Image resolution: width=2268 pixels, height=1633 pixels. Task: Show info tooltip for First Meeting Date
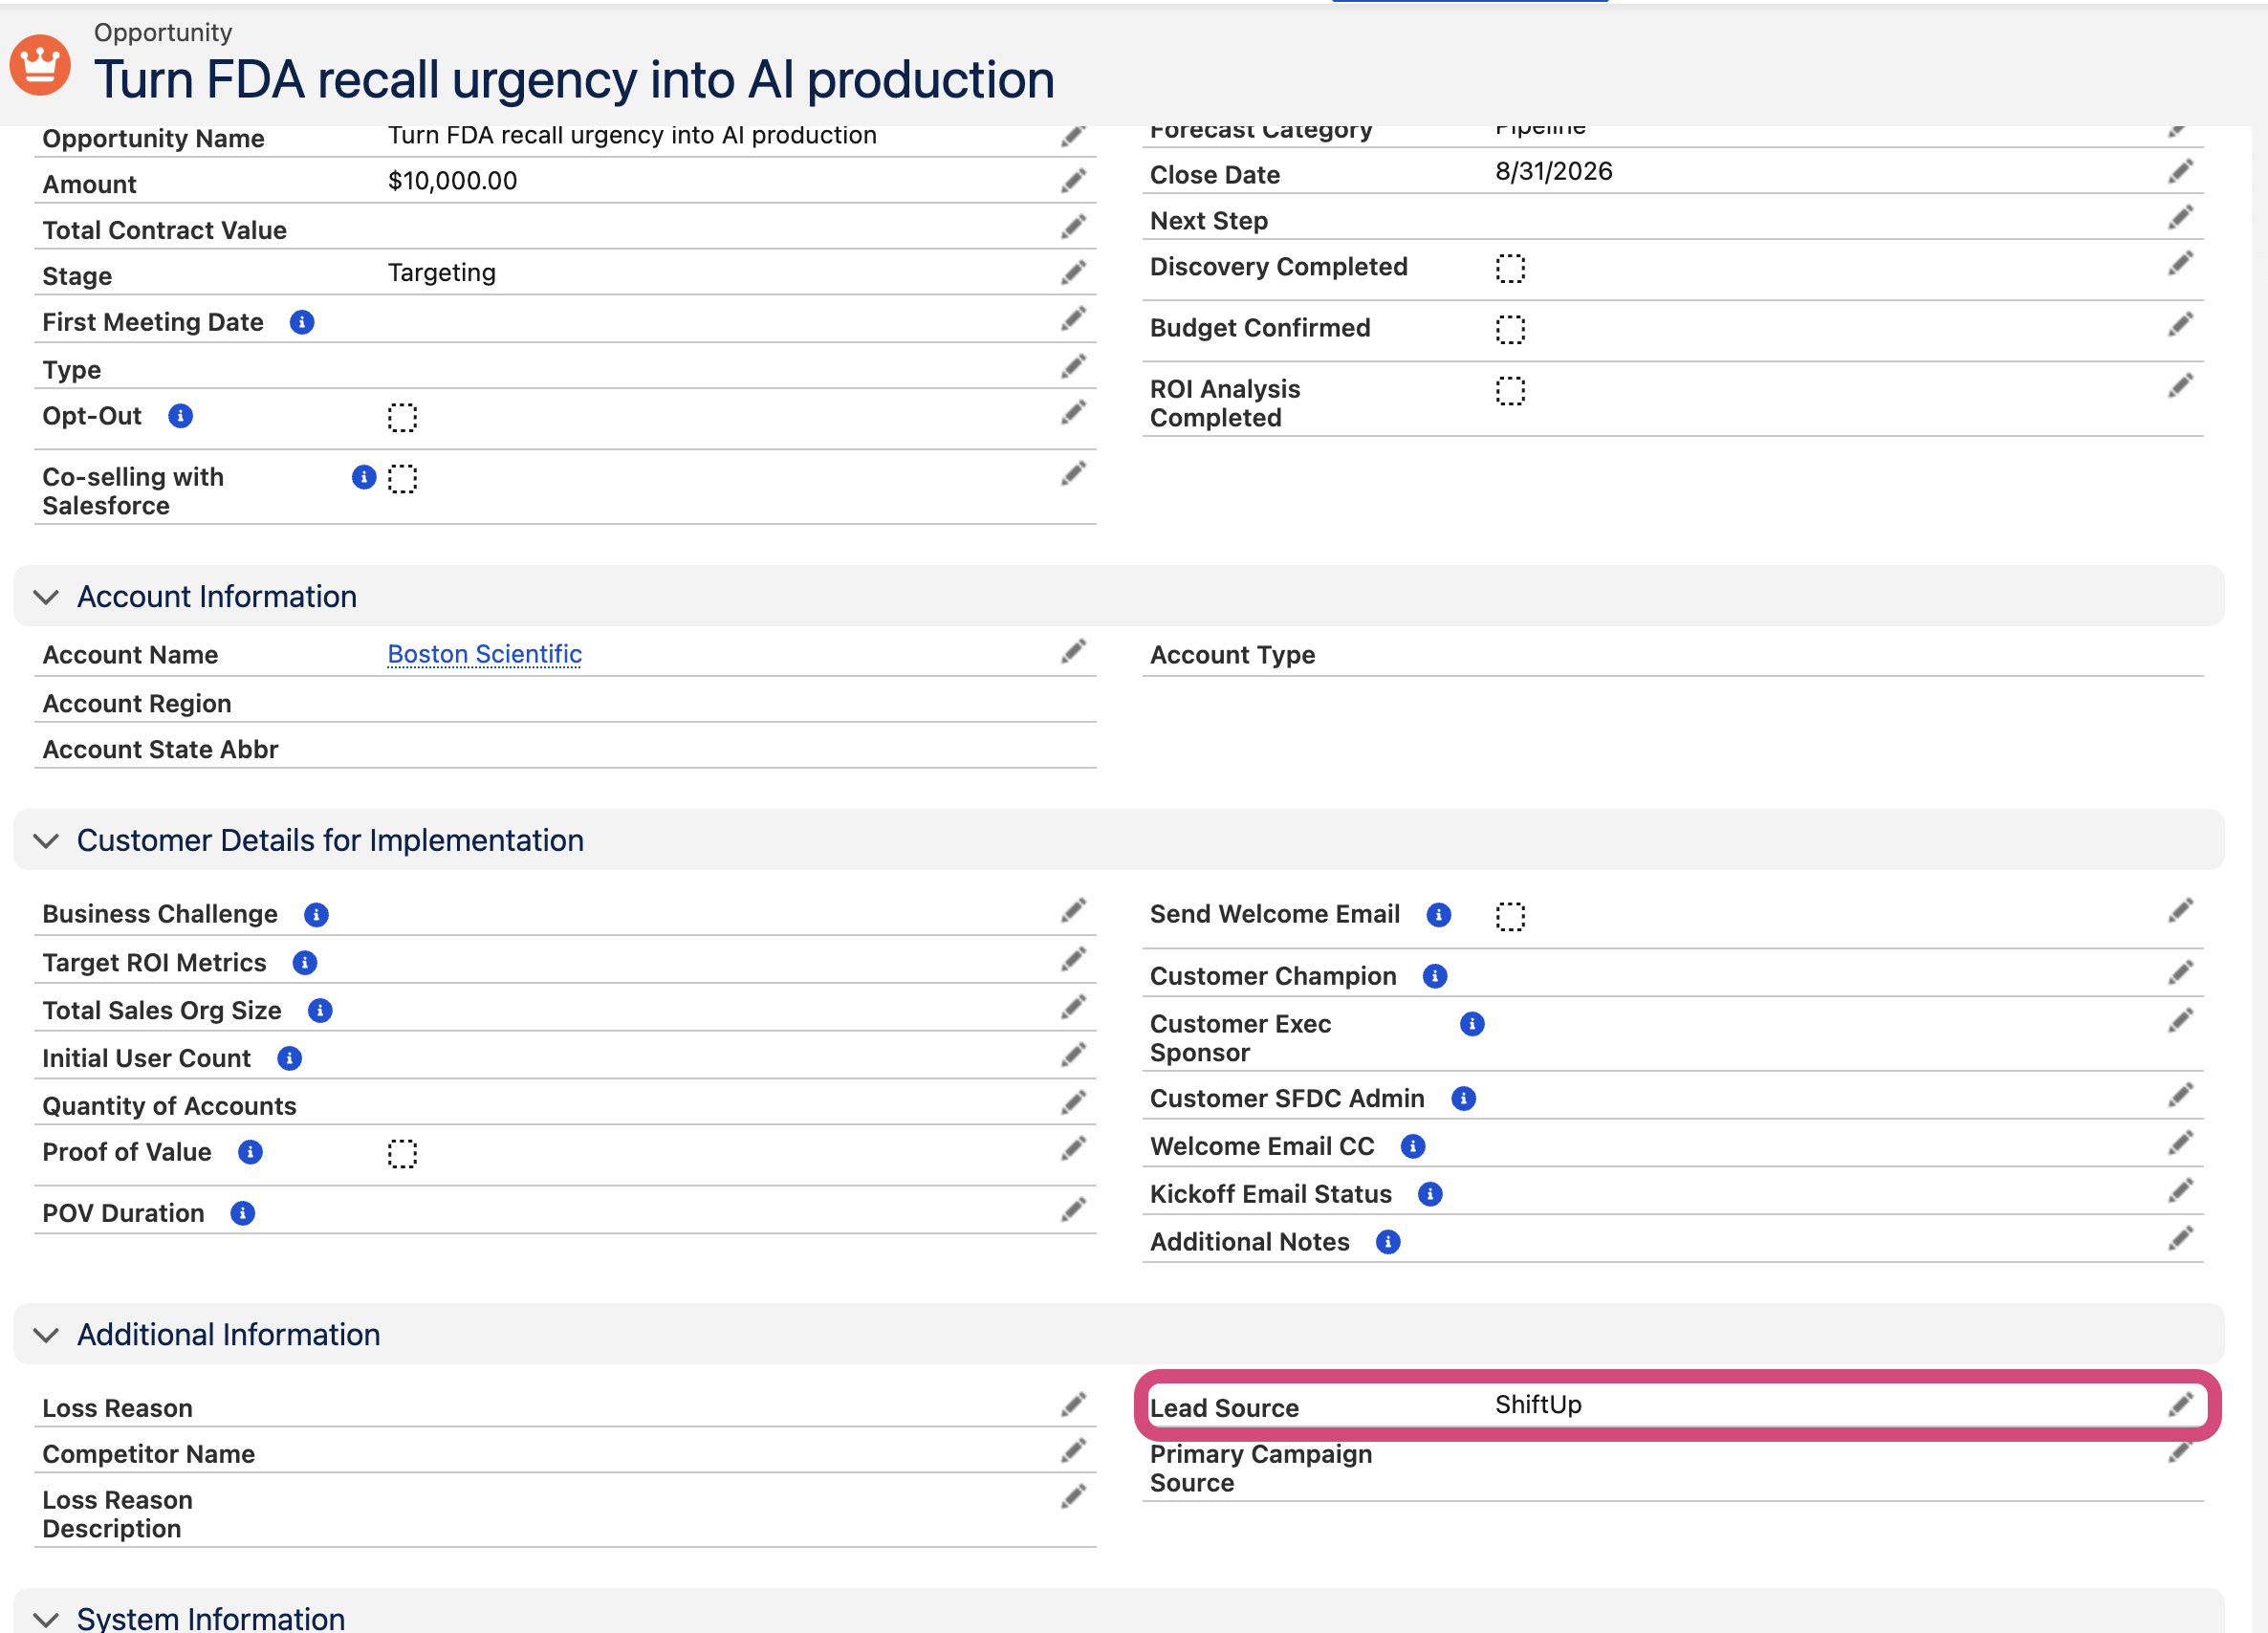click(302, 322)
